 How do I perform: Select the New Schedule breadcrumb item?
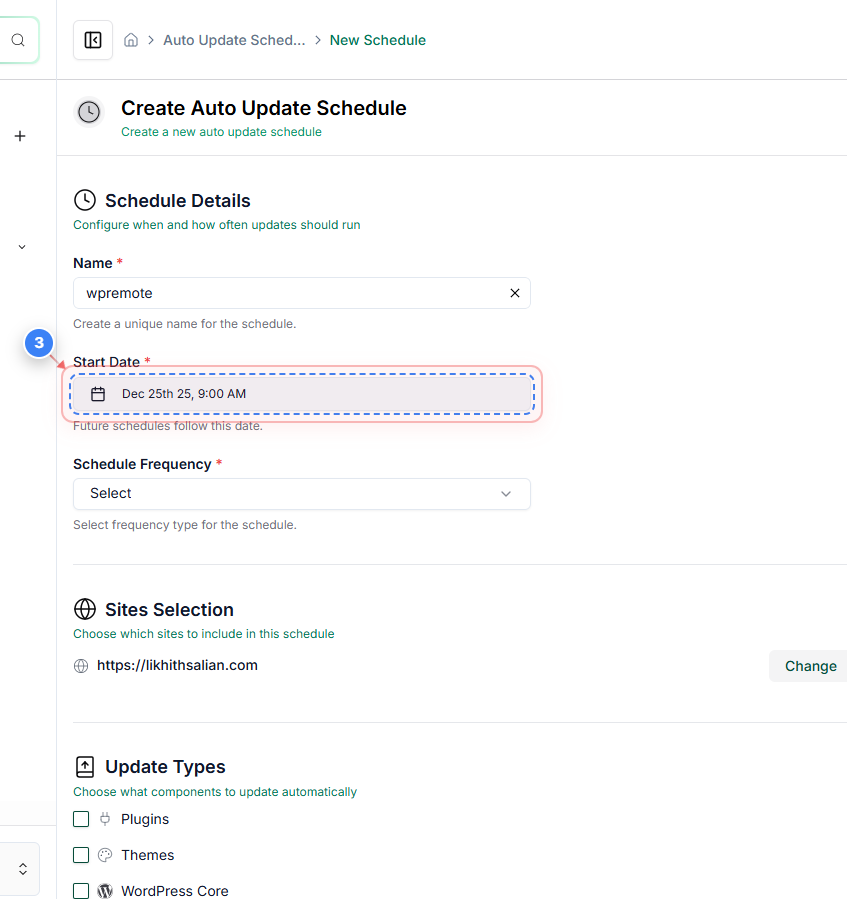[x=378, y=40]
